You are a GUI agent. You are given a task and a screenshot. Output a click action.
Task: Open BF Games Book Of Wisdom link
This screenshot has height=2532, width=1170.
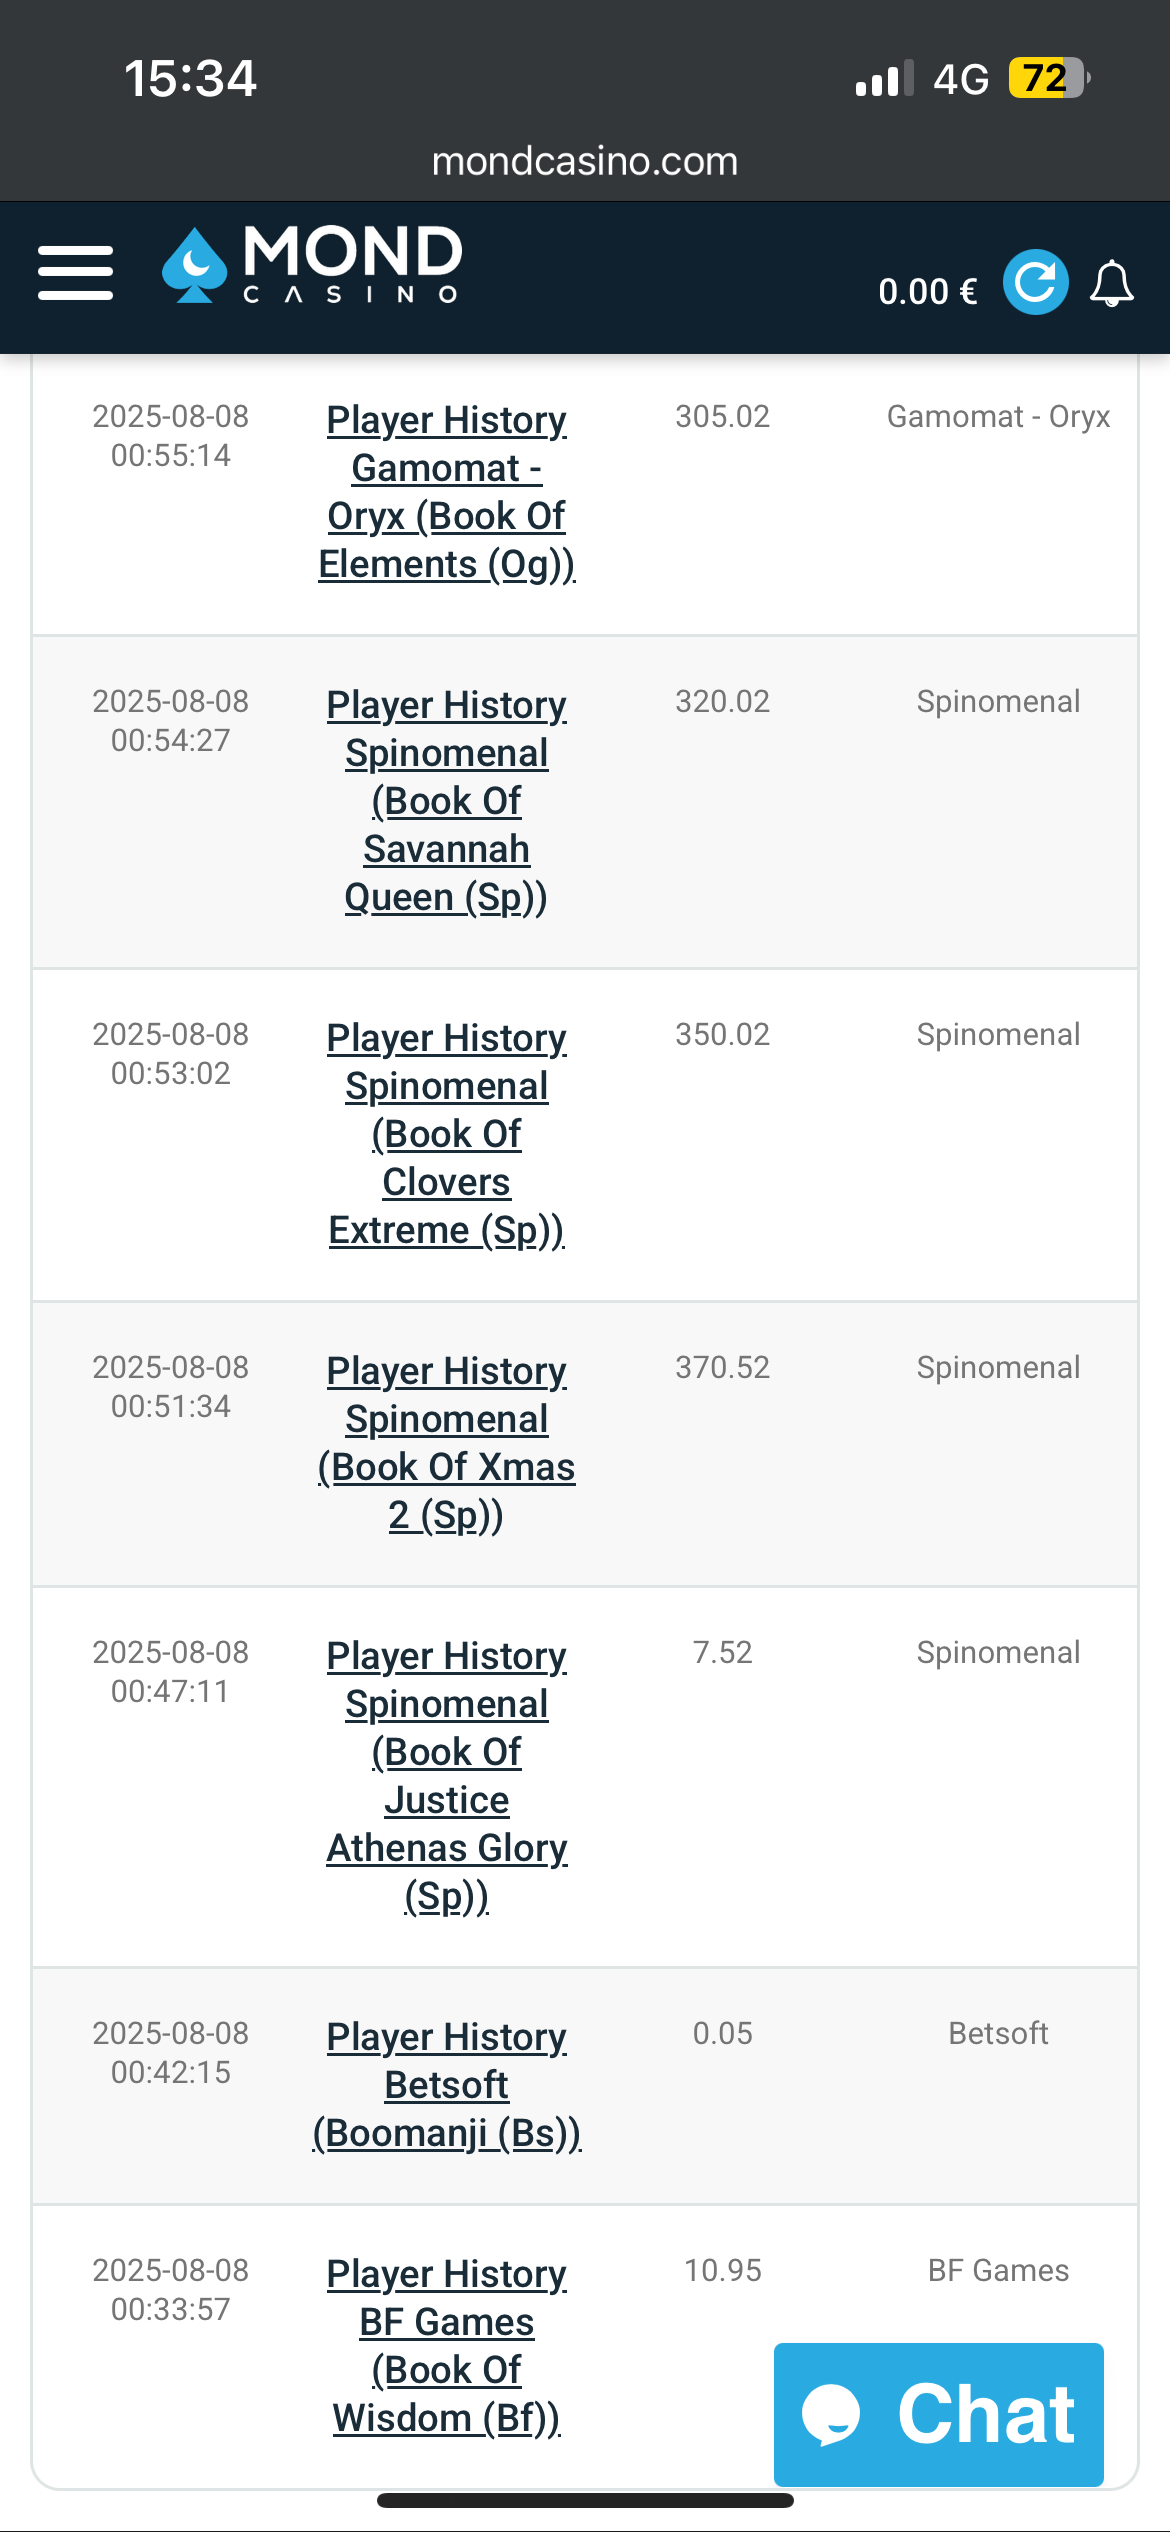pyautogui.click(x=446, y=2345)
